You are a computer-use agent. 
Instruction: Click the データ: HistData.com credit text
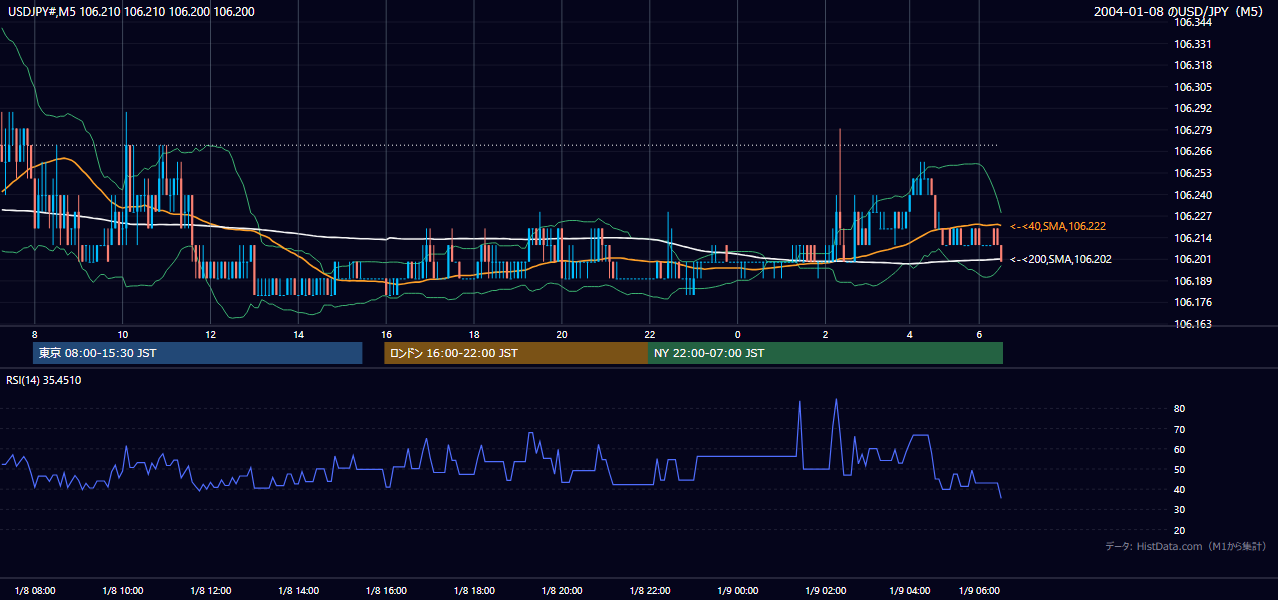[x=1186, y=546]
